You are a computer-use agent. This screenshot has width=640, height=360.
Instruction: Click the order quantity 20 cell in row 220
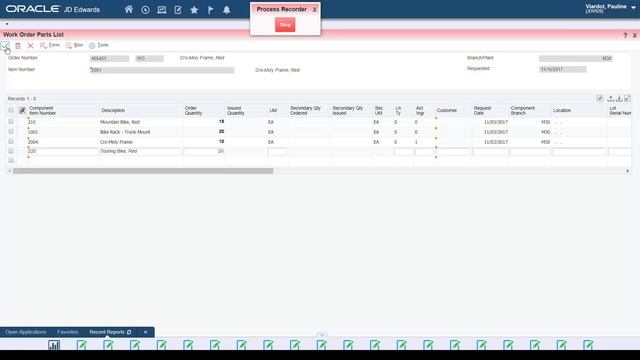(204, 151)
